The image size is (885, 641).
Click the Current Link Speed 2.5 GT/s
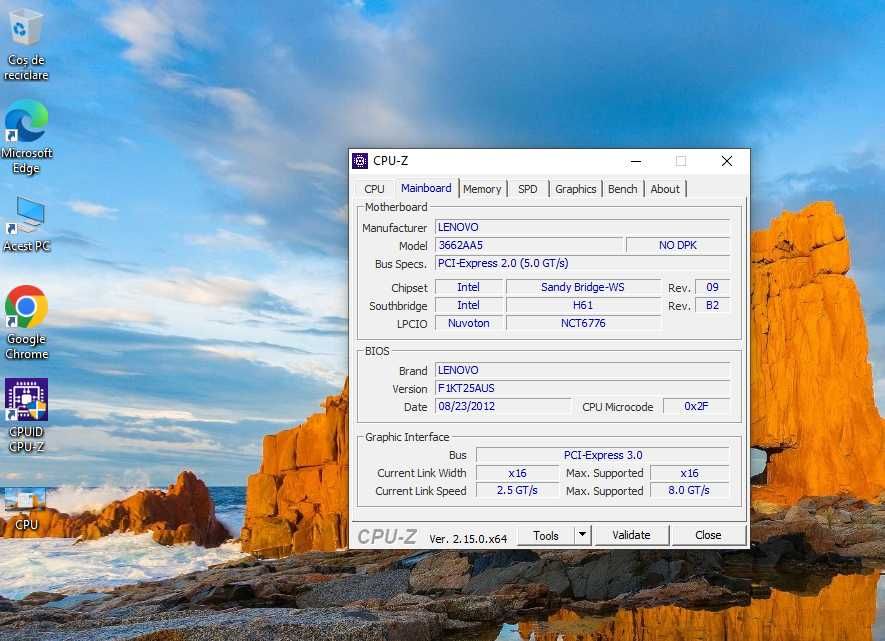click(517, 490)
